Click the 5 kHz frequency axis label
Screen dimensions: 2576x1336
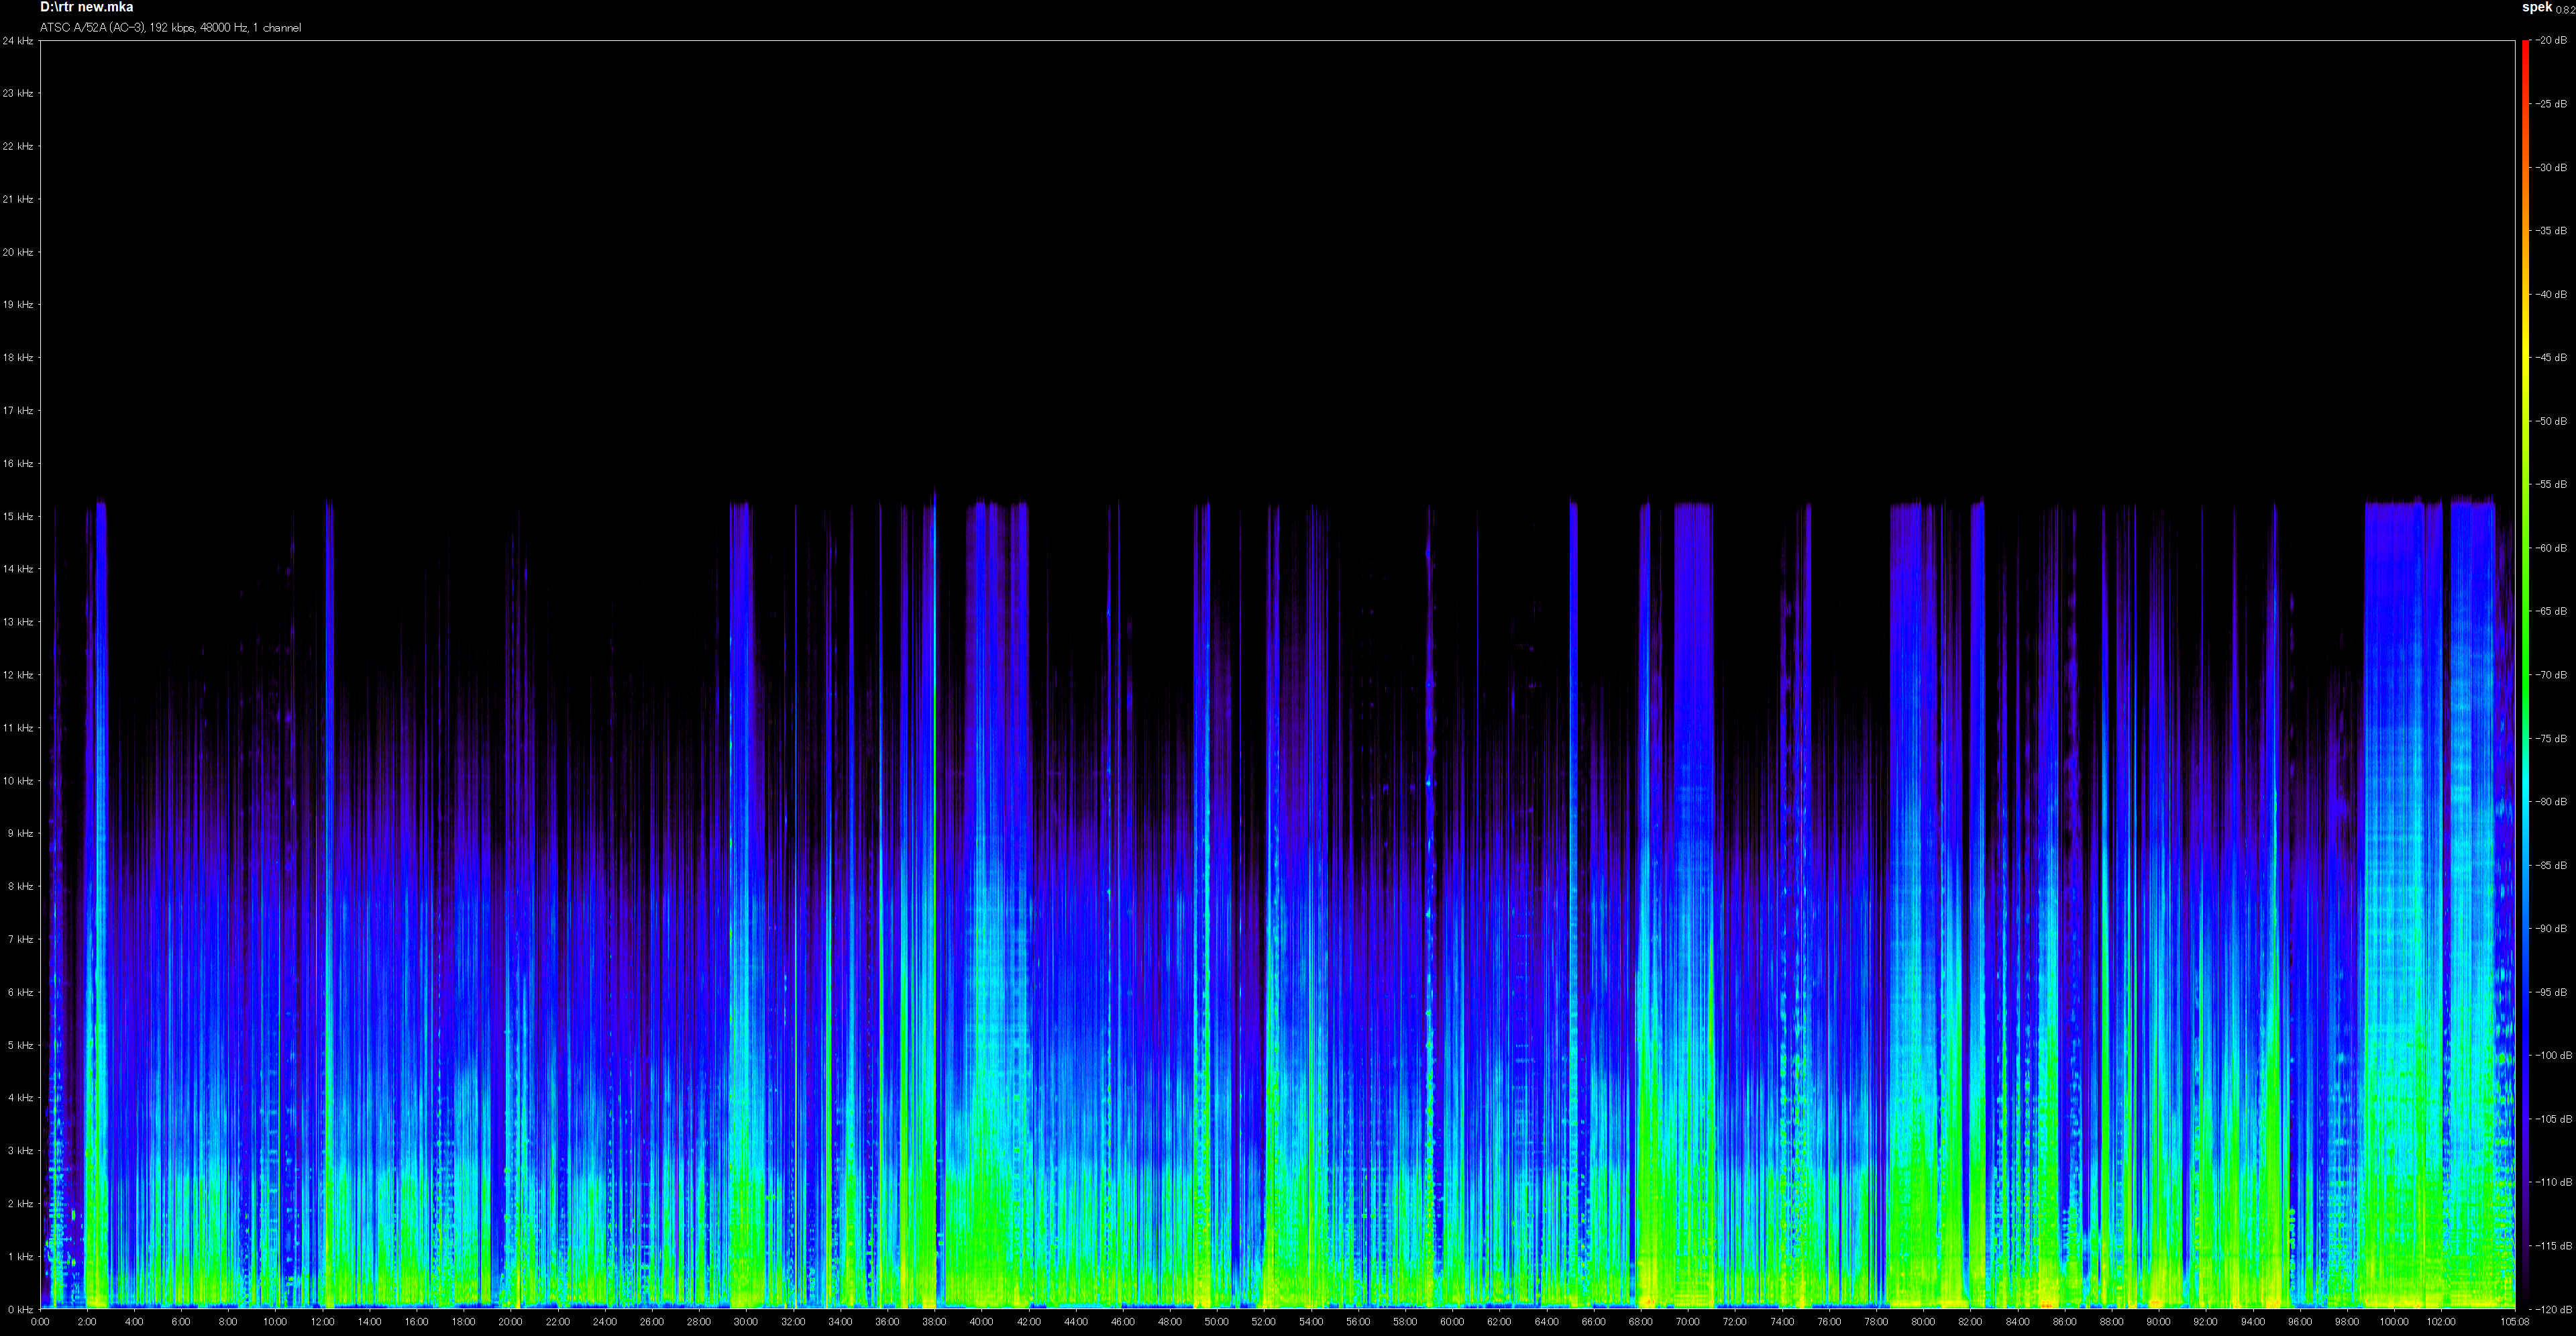tap(19, 1046)
